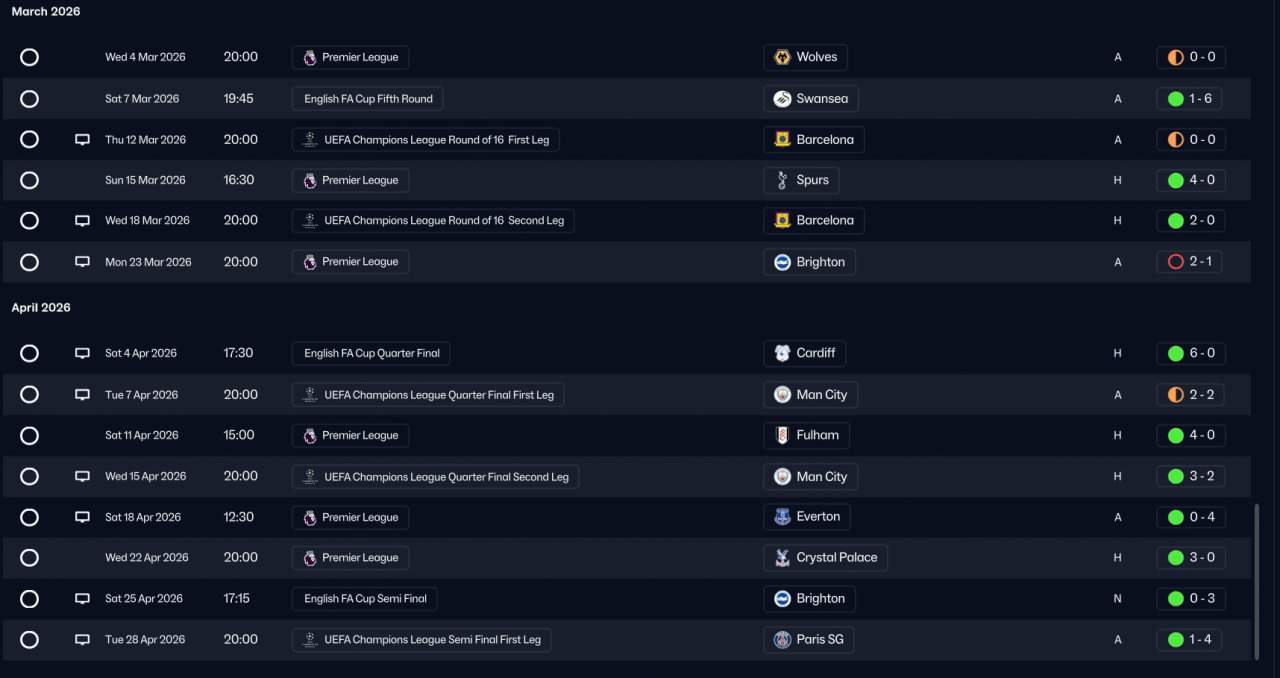Image resolution: width=1280 pixels, height=678 pixels.
Task: Click the Paris SG club badge
Action: [x=782, y=640]
